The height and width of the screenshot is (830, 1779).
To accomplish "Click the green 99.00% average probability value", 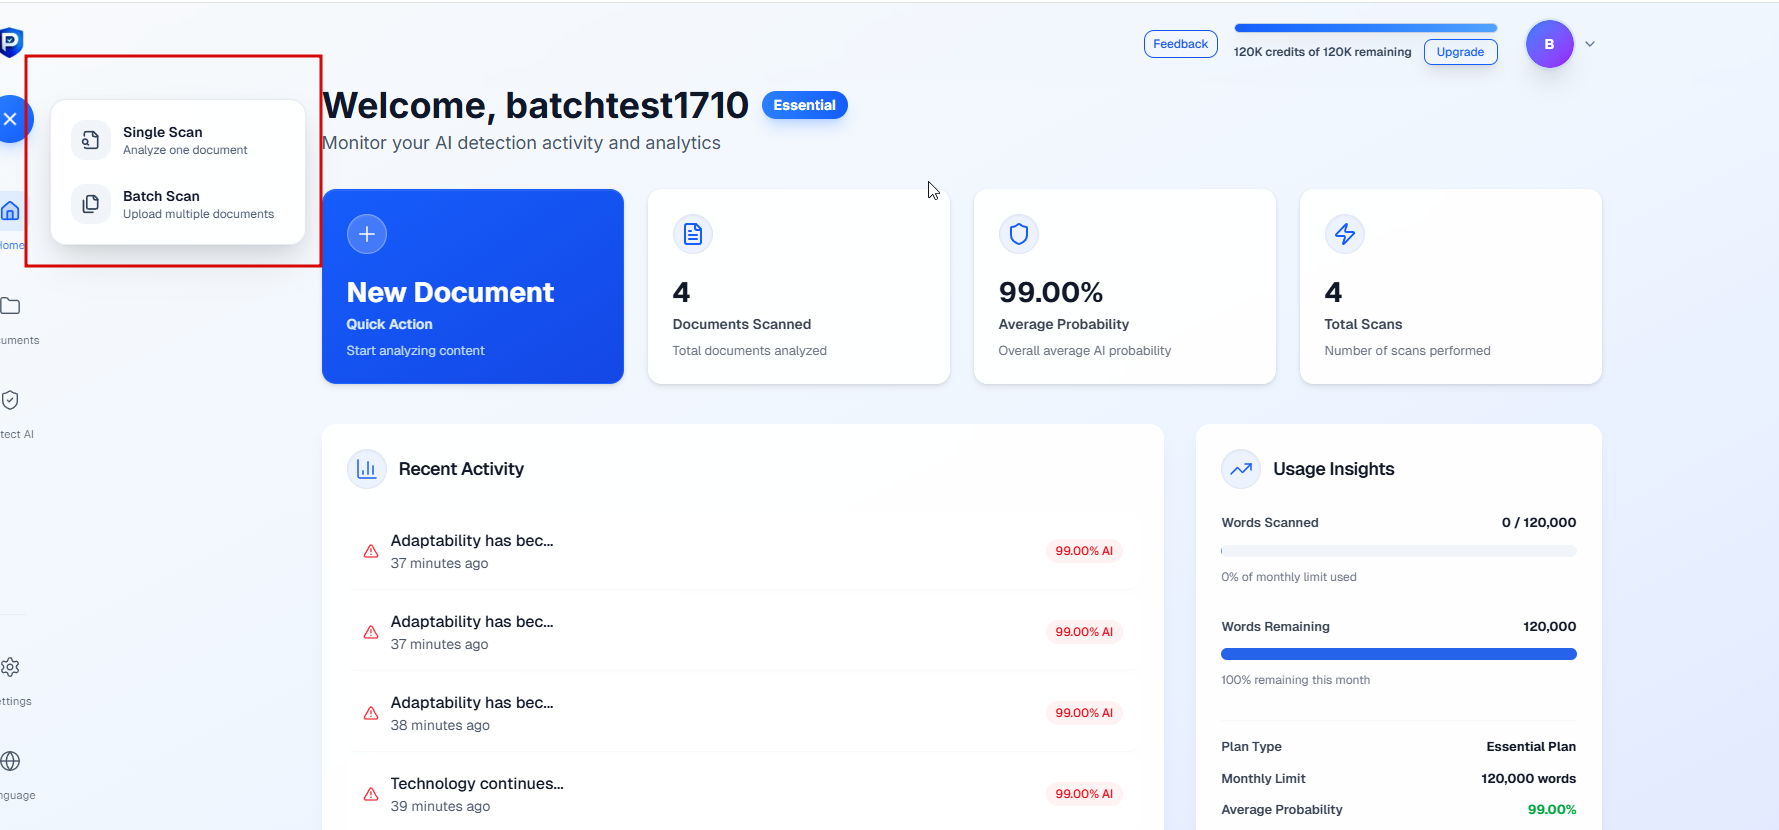I will (1552, 809).
